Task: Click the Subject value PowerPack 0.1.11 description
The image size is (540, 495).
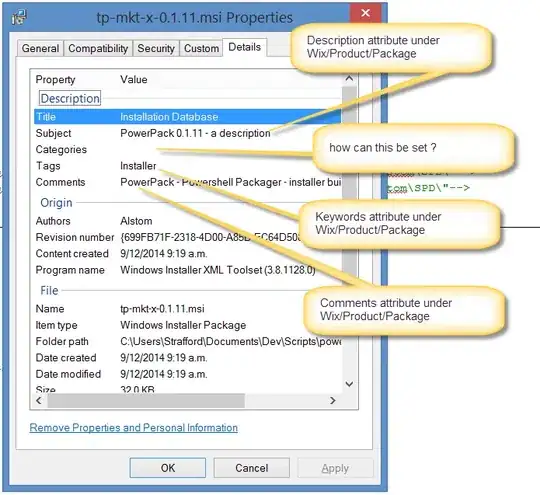Action: [195, 133]
